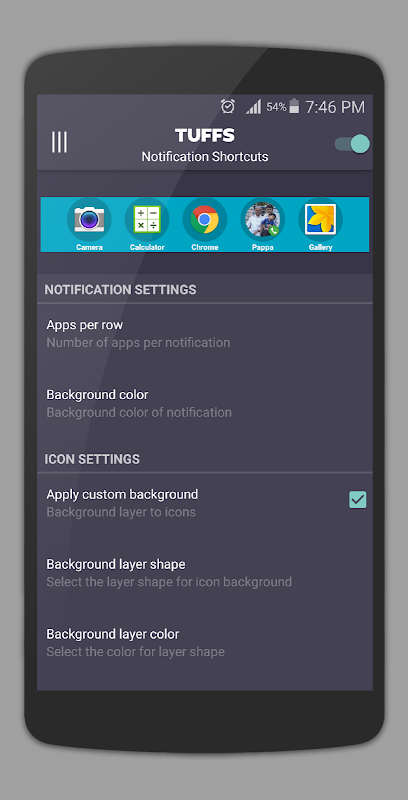This screenshot has height=800, width=408.
Task: Open Background layer color setting
Action: (205, 643)
